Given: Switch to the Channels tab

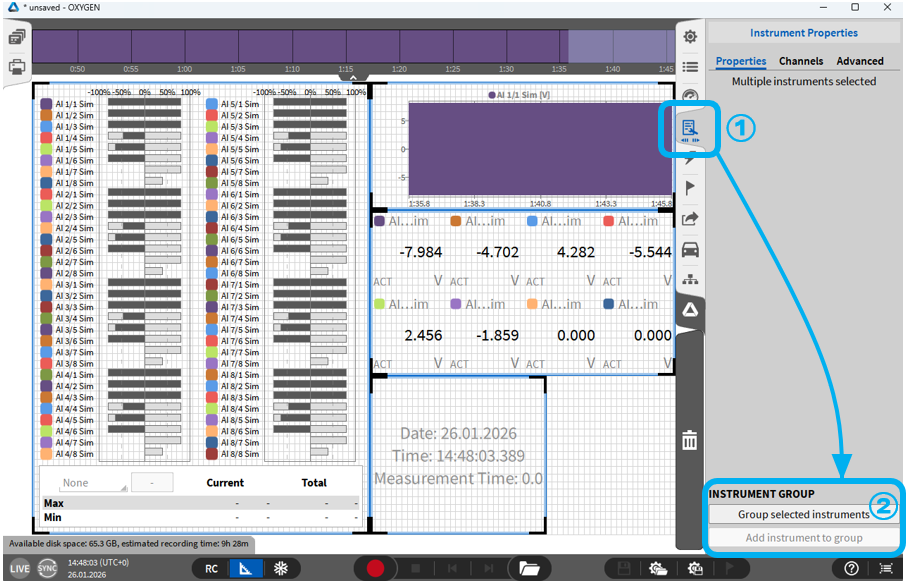Looking at the screenshot, I should 801,61.
